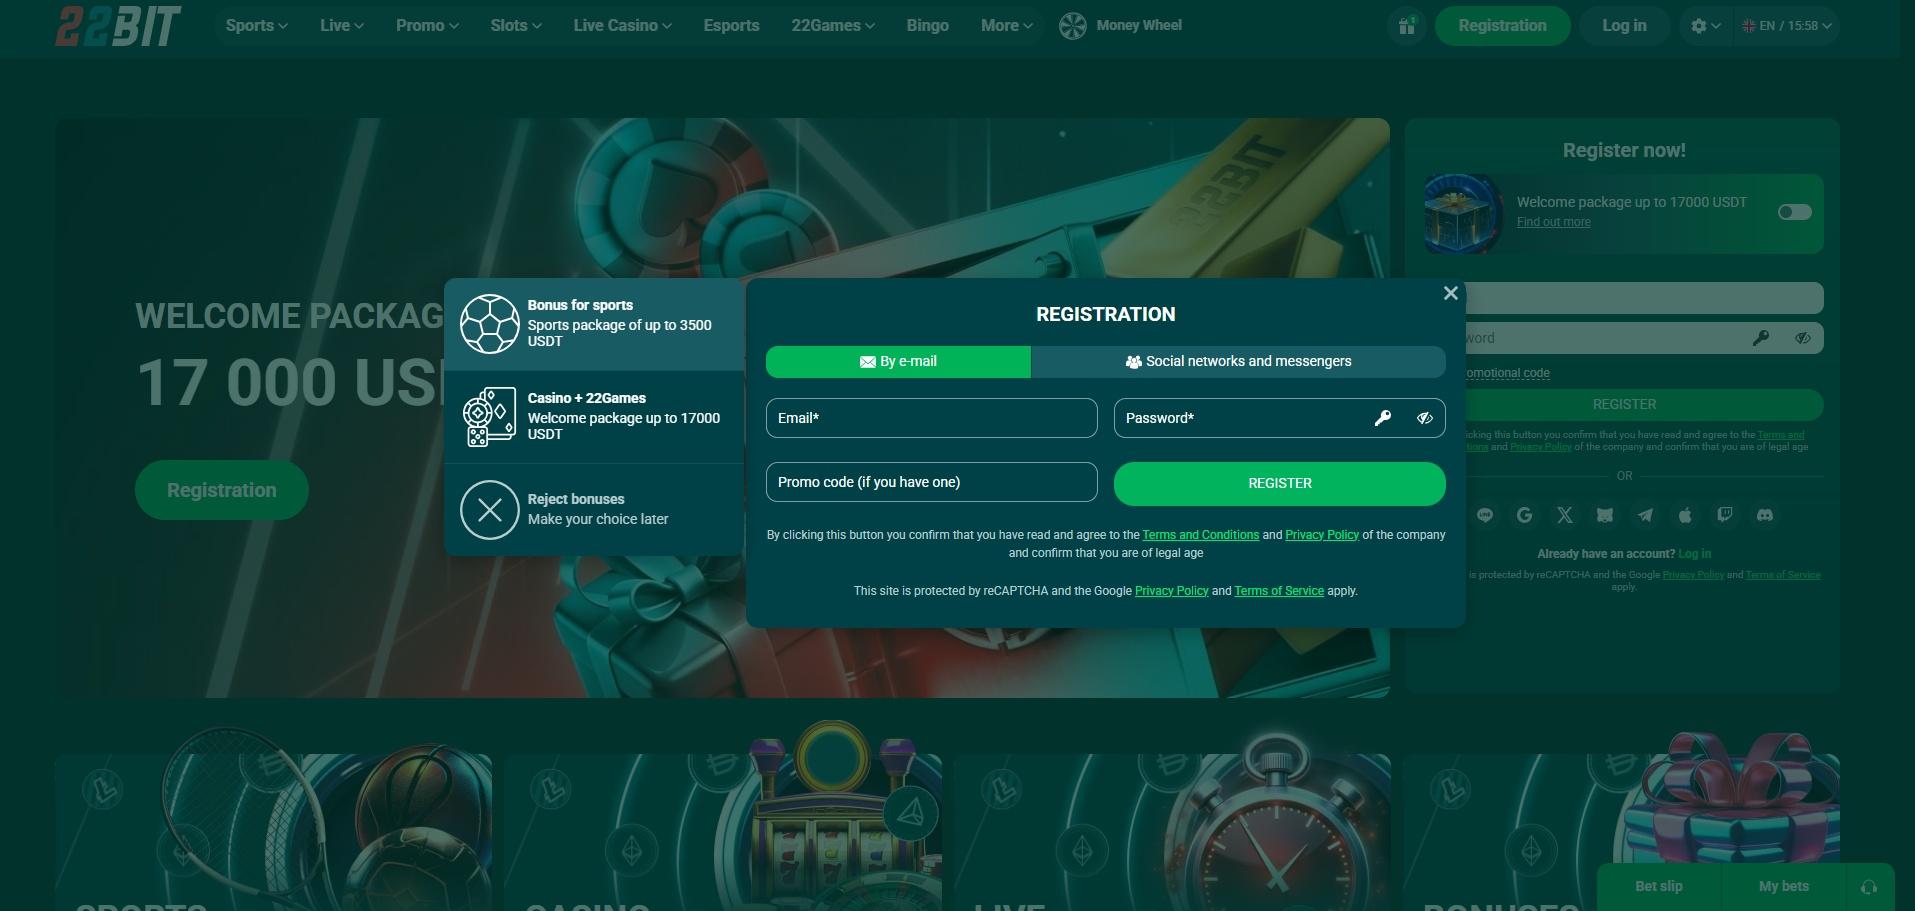Click the green REGISTER button in modal

click(1280, 483)
